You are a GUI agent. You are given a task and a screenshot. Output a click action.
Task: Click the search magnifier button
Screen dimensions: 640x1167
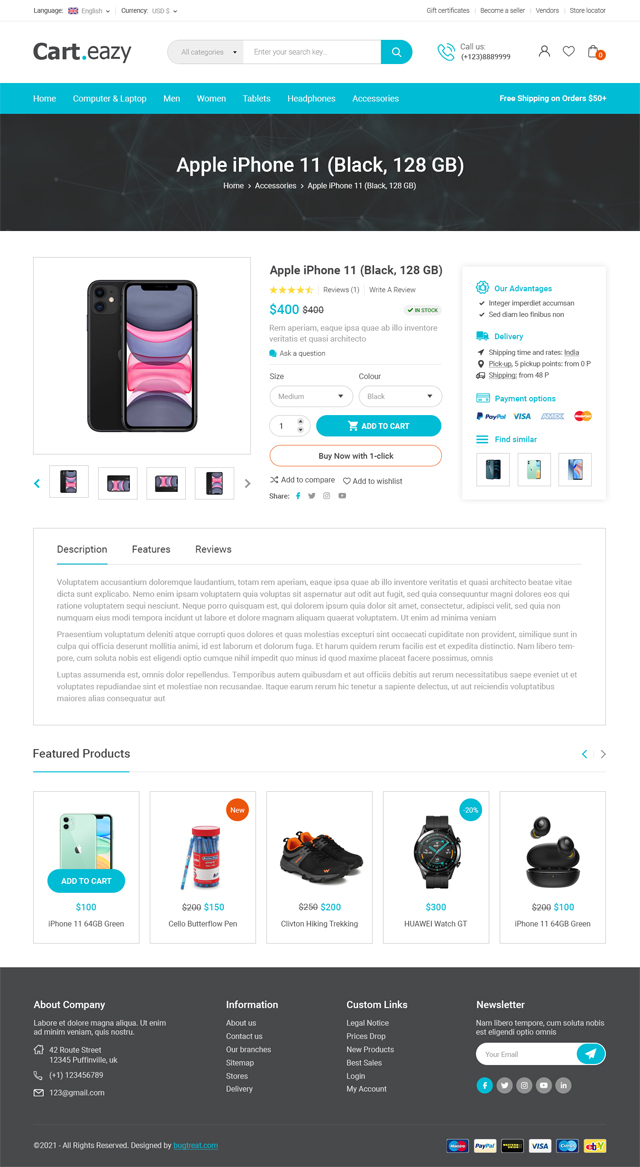click(397, 52)
